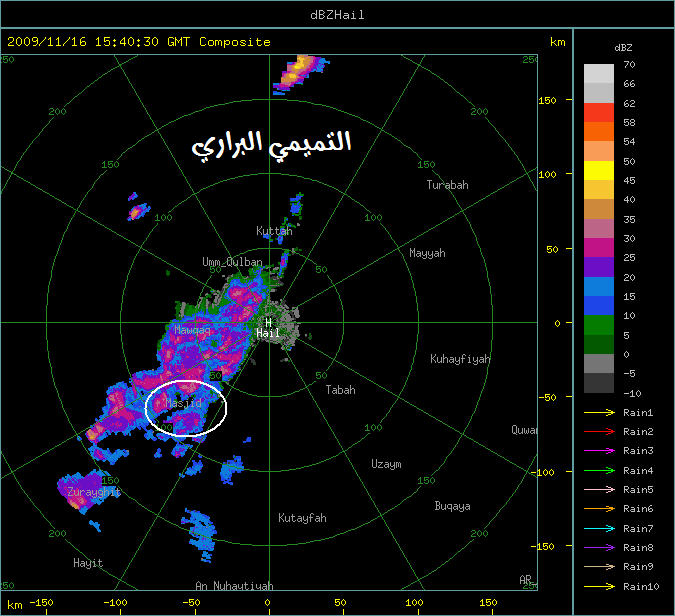Click the light blue 15-20 dBZ legend swatch
Image resolution: width=675 pixels, height=616 pixels.
point(599,286)
